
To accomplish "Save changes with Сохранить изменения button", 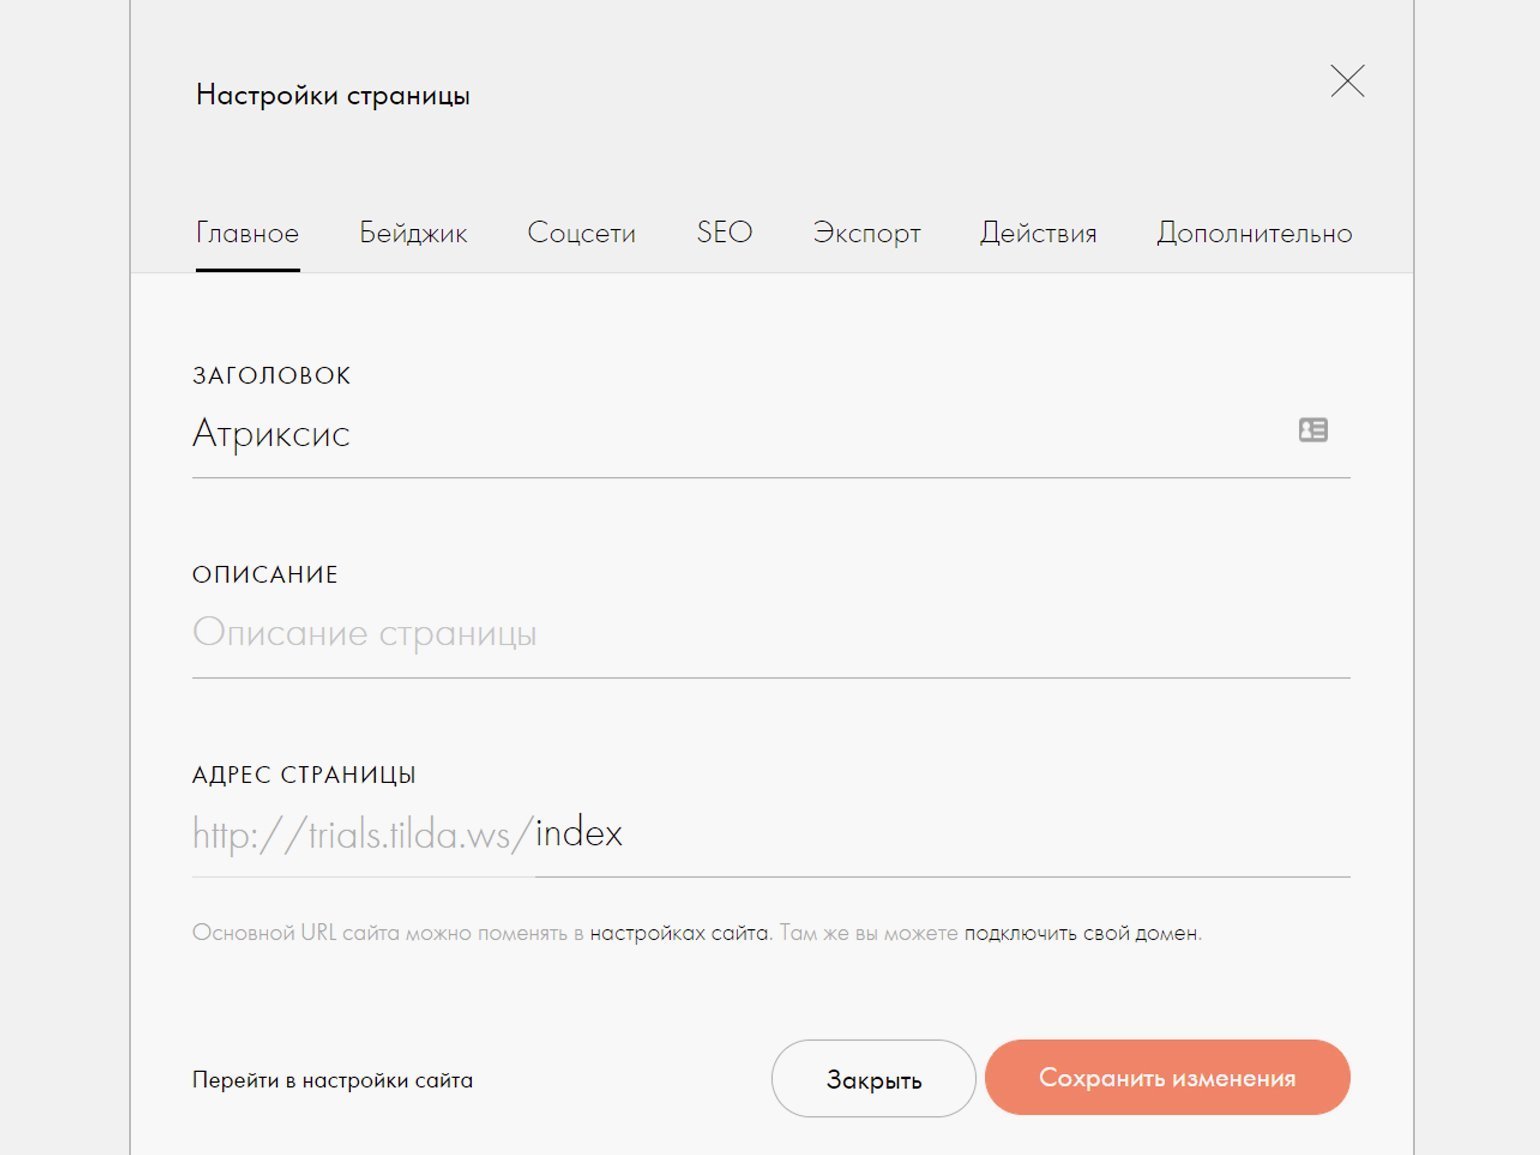I will (1167, 1078).
